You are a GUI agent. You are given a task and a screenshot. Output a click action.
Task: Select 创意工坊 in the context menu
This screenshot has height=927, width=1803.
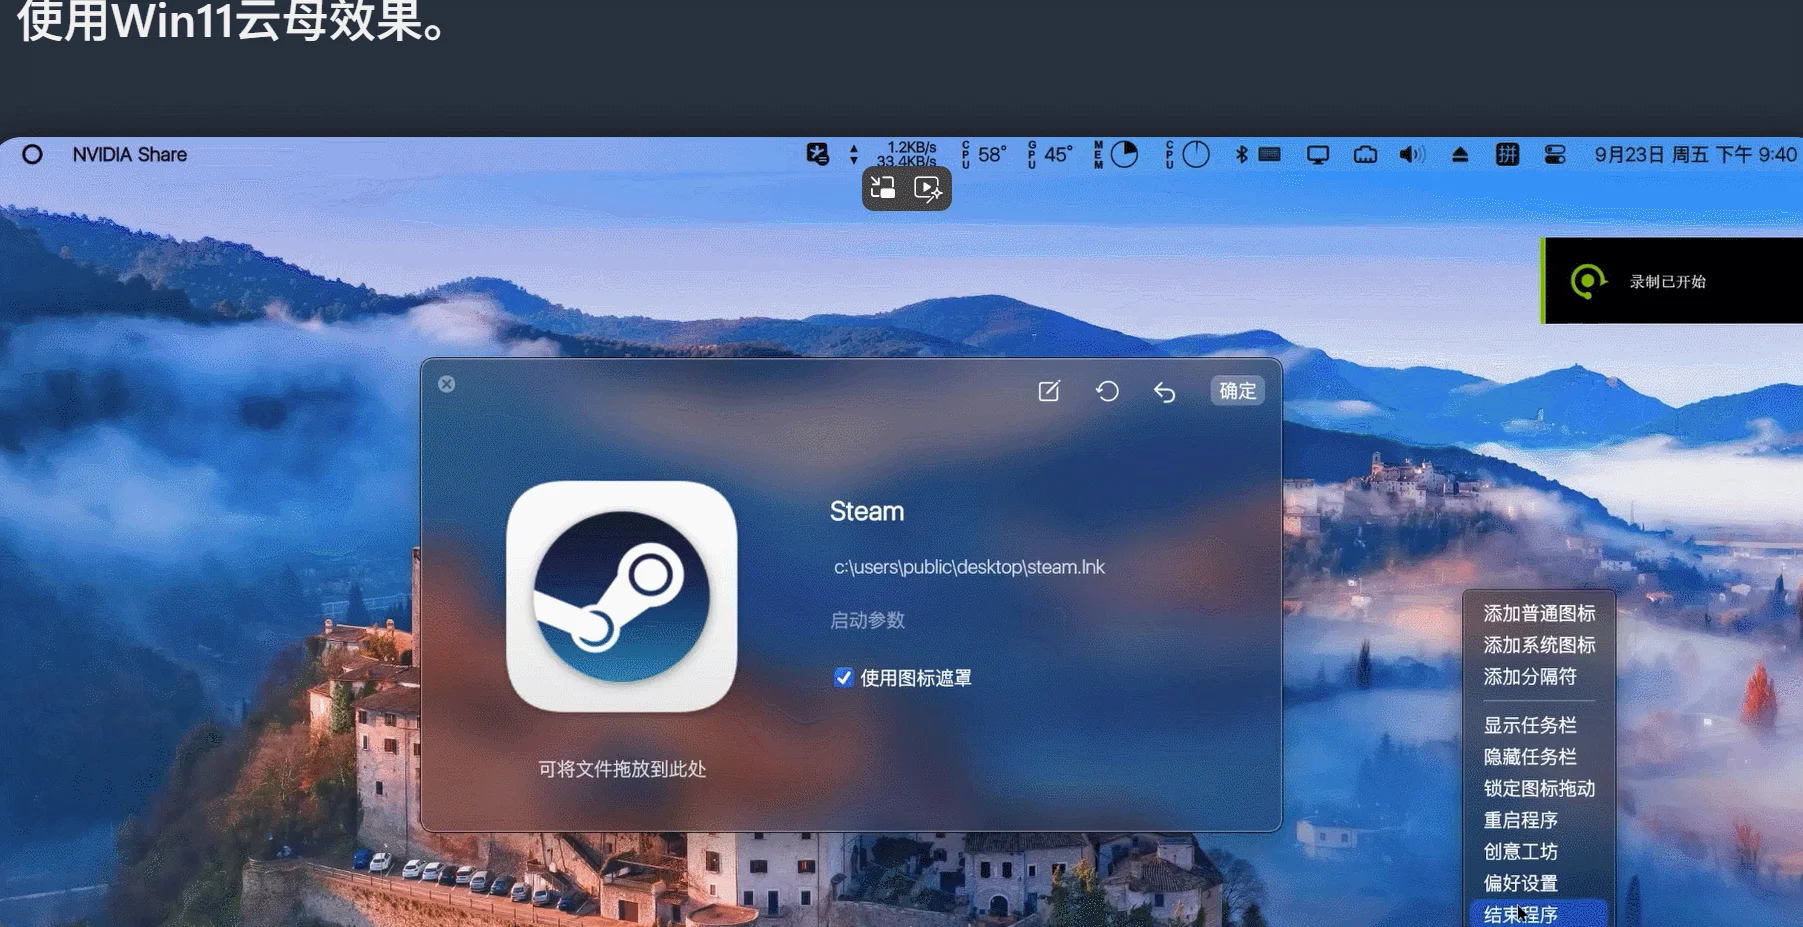click(1522, 851)
